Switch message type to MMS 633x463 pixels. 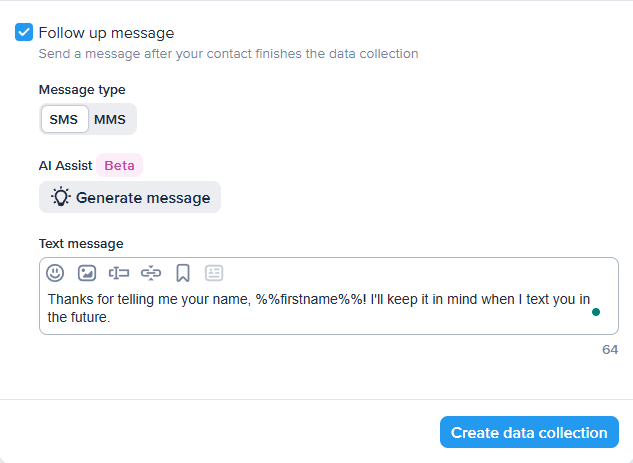pos(110,119)
